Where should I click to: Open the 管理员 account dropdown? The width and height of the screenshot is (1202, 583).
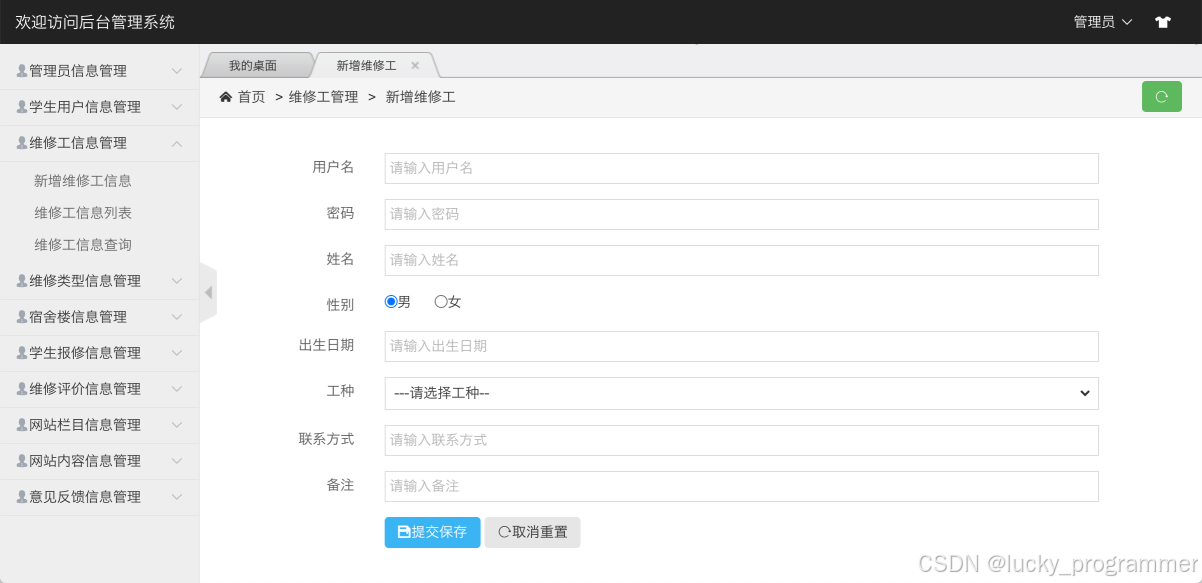[x=1102, y=22]
